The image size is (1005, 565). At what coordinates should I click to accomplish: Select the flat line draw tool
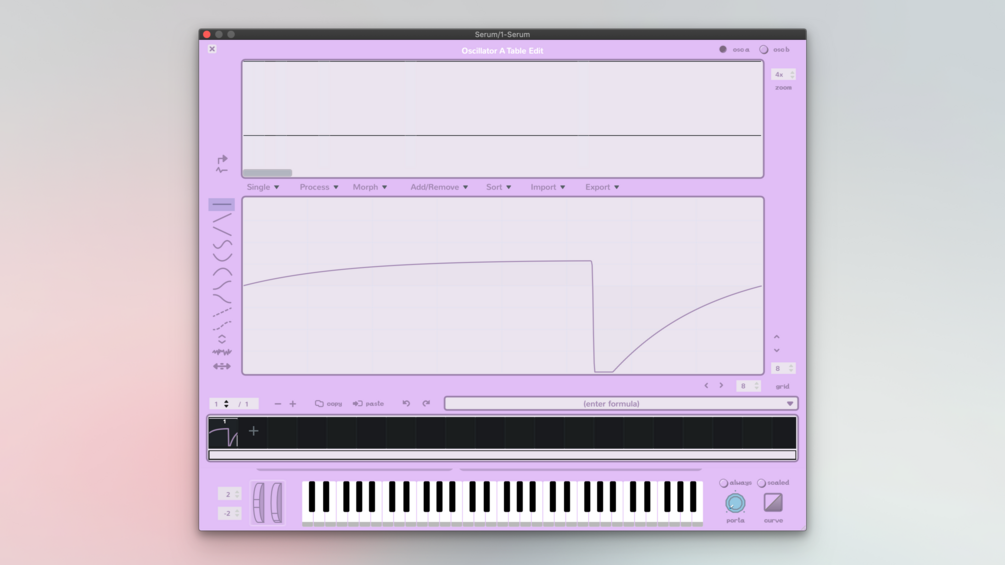click(221, 204)
